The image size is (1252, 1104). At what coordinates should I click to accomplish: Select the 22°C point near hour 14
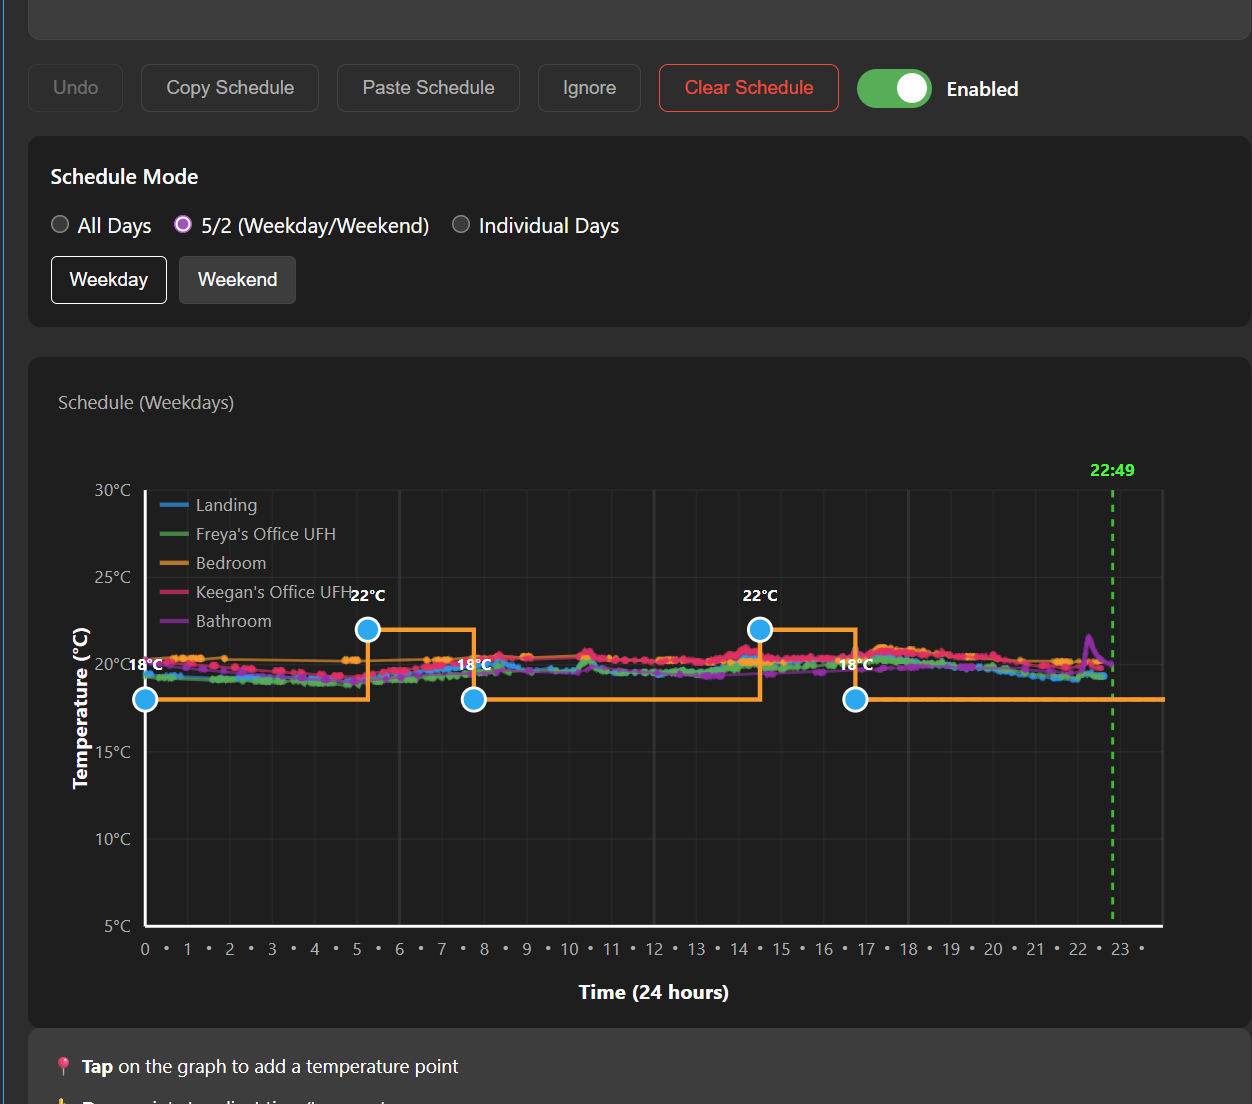point(760,630)
